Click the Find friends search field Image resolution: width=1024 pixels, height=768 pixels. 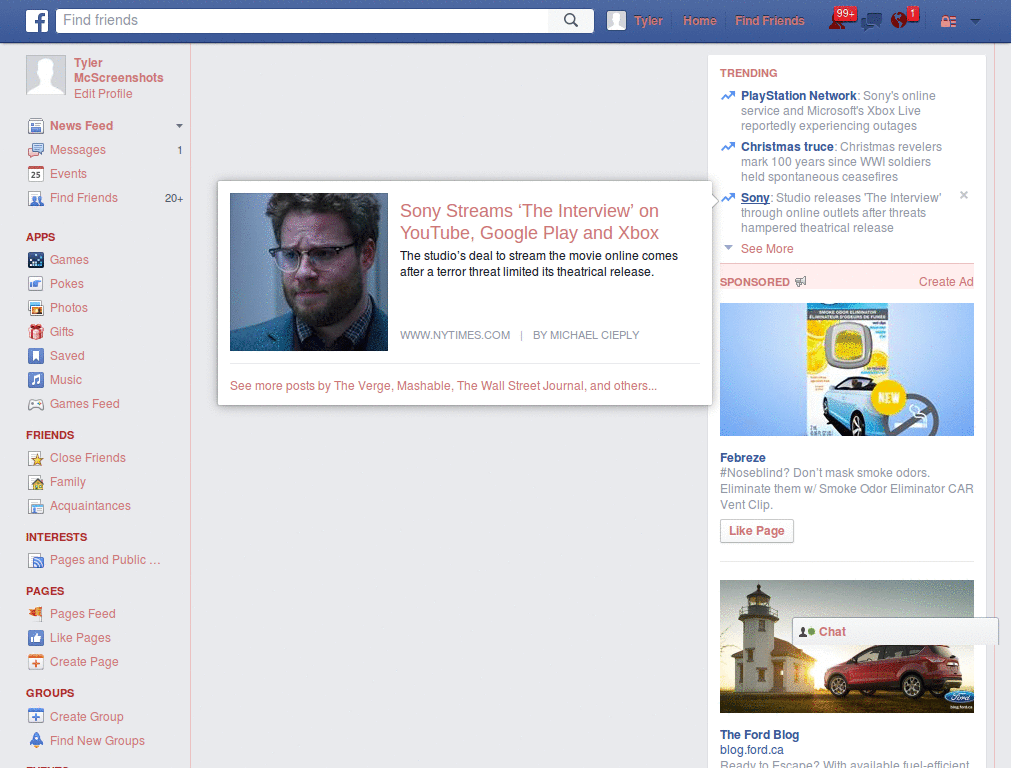click(x=300, y=20)
